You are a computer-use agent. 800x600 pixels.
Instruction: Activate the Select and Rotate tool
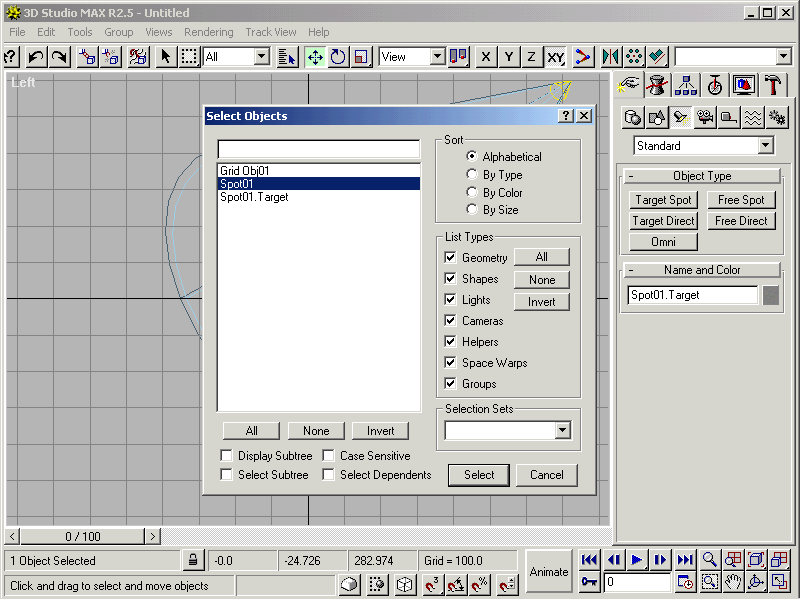[338, 57]
